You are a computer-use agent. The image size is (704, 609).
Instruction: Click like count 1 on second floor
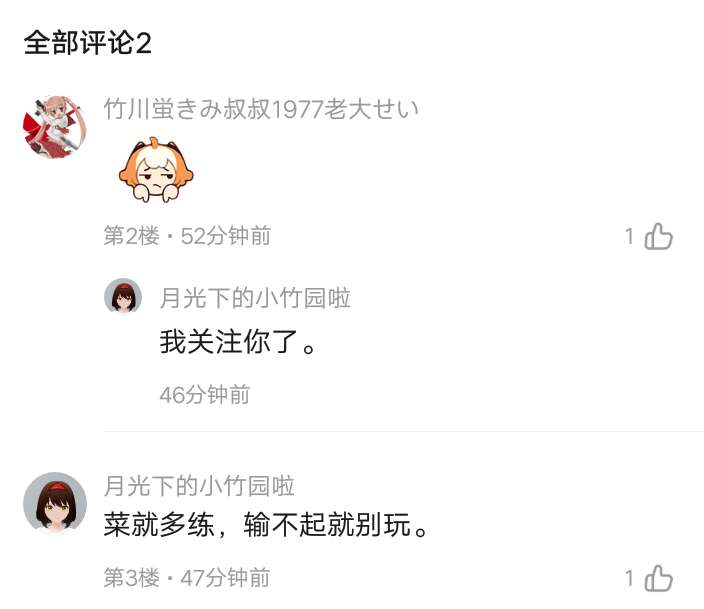[629, 236]
